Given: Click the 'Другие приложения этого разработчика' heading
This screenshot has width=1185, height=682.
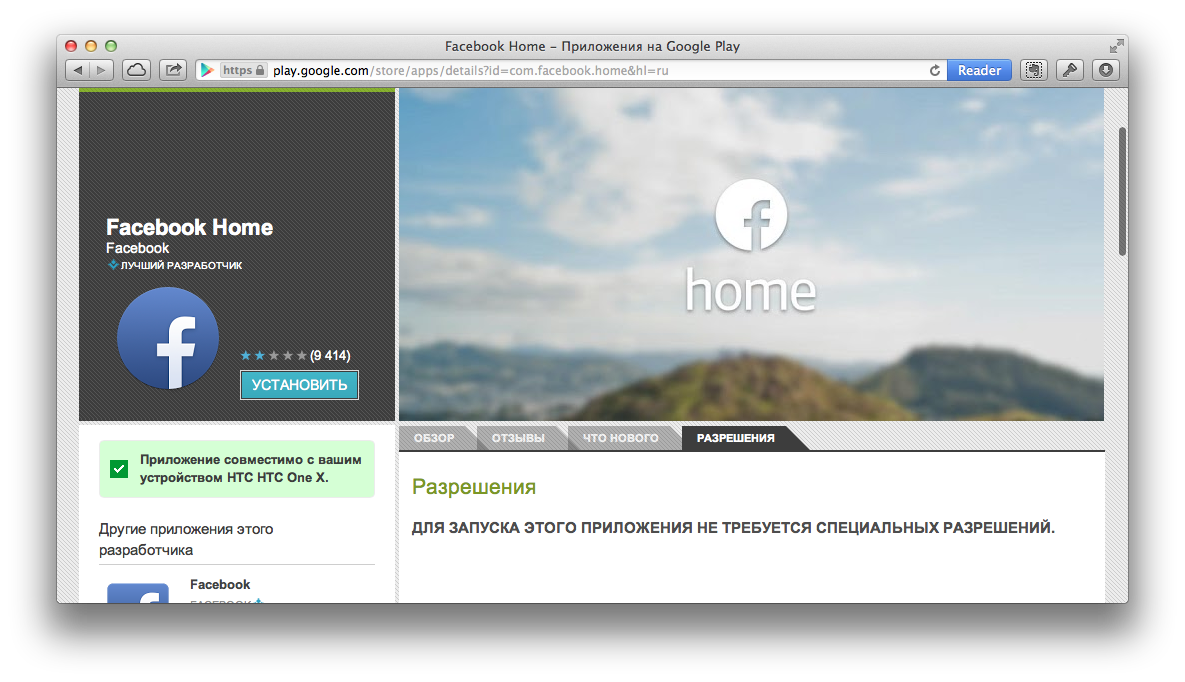Looking at the screenshot, I should tap(186, 539).
